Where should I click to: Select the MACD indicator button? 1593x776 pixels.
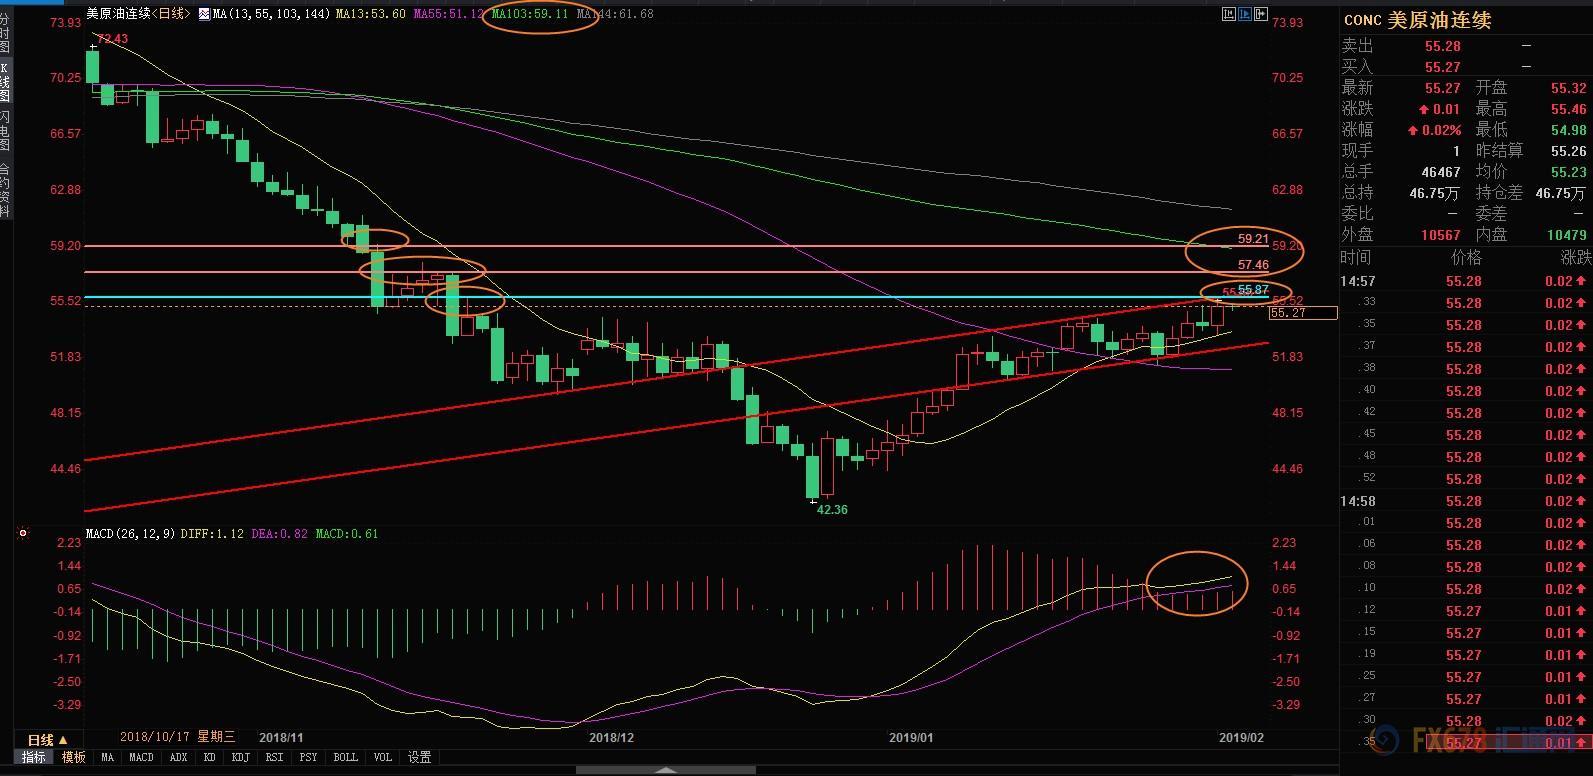(141, 757)
